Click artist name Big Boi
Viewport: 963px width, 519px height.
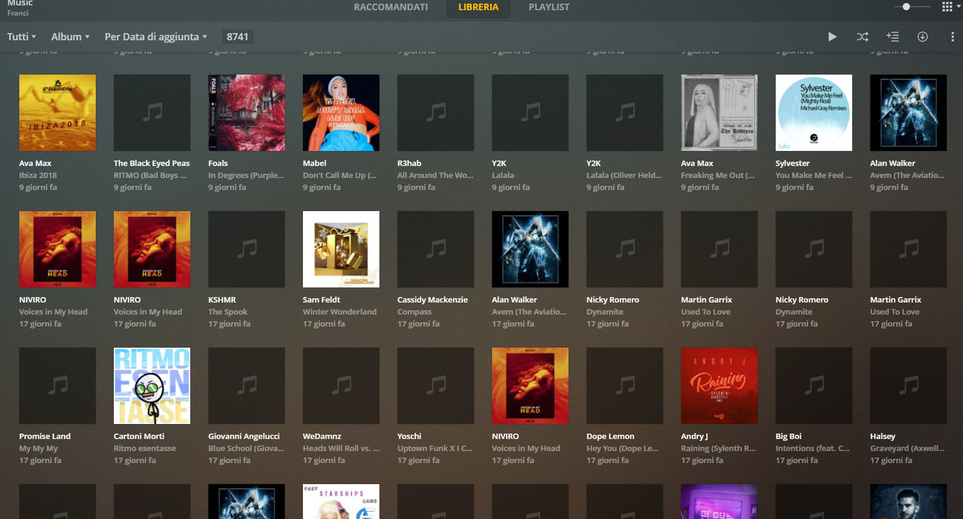click(788, 436)
